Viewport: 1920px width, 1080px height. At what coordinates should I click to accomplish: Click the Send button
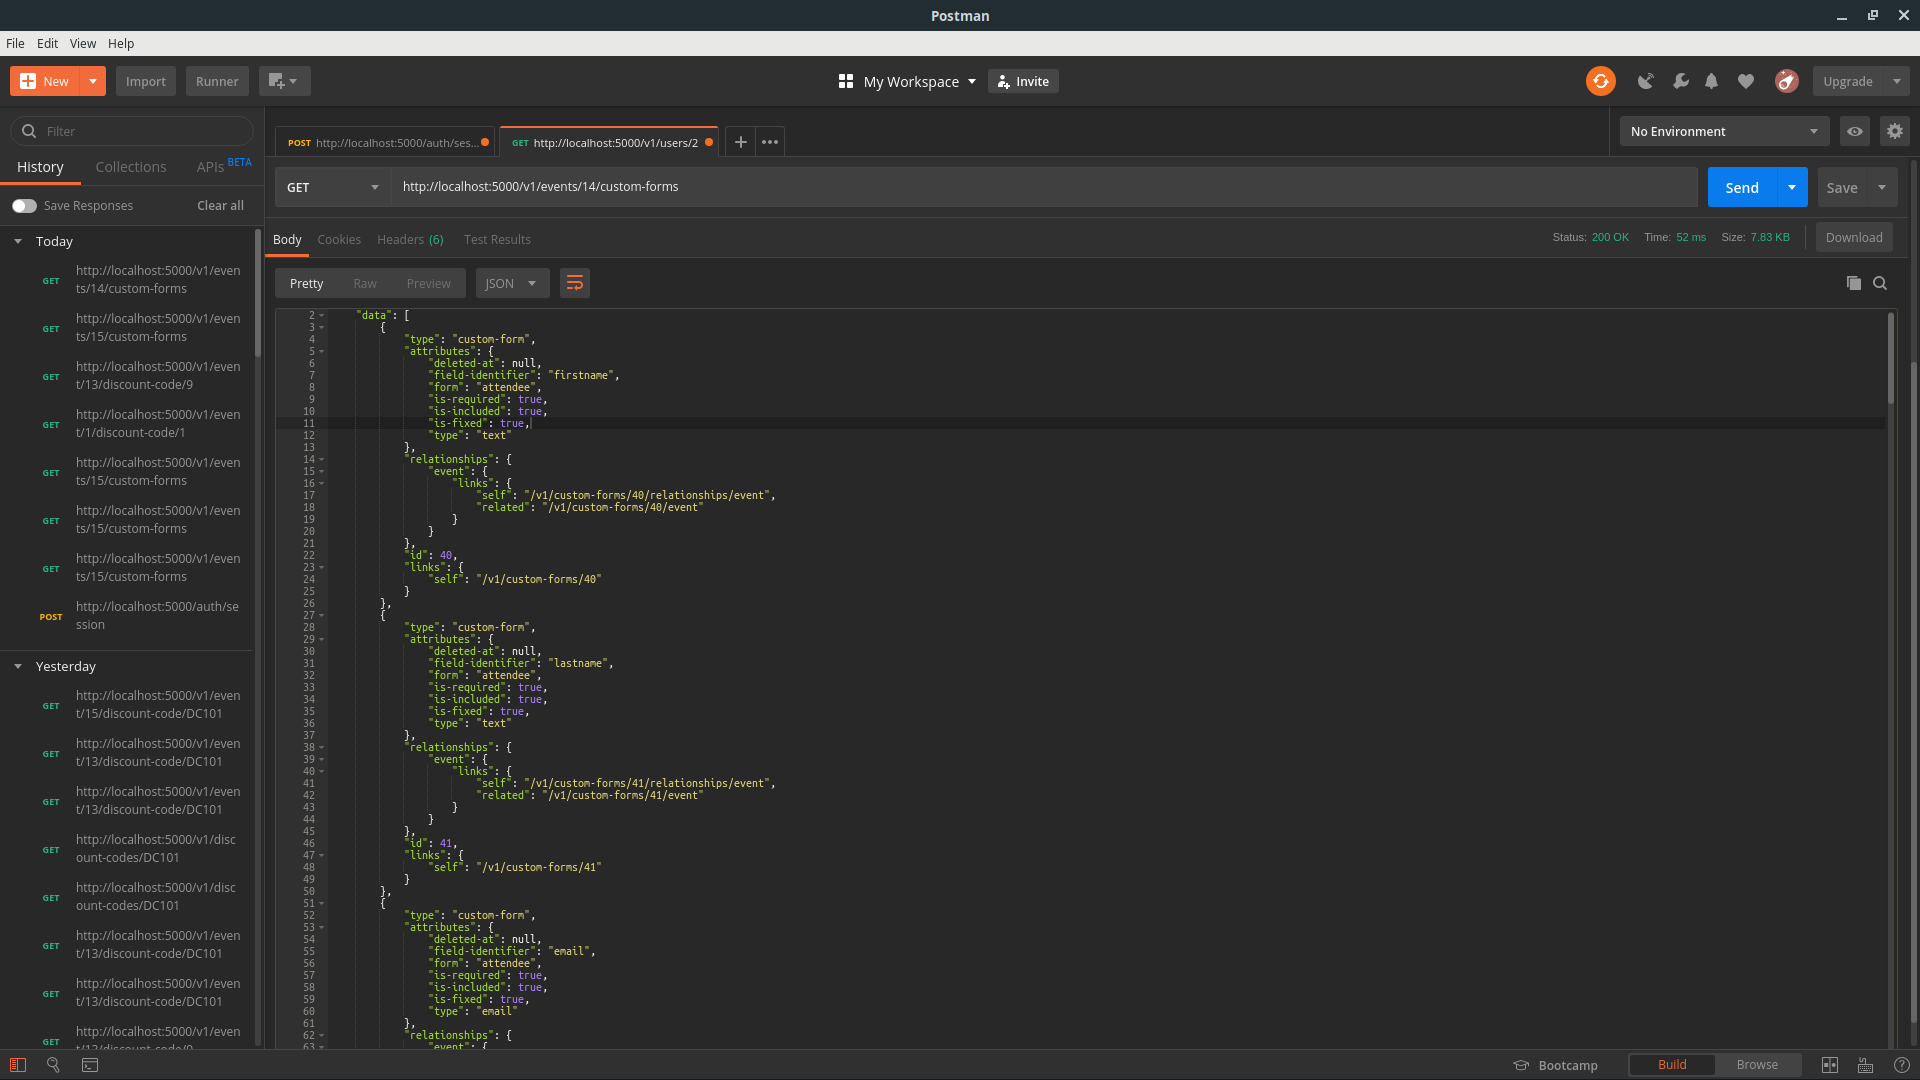[x=1742, y=187]
